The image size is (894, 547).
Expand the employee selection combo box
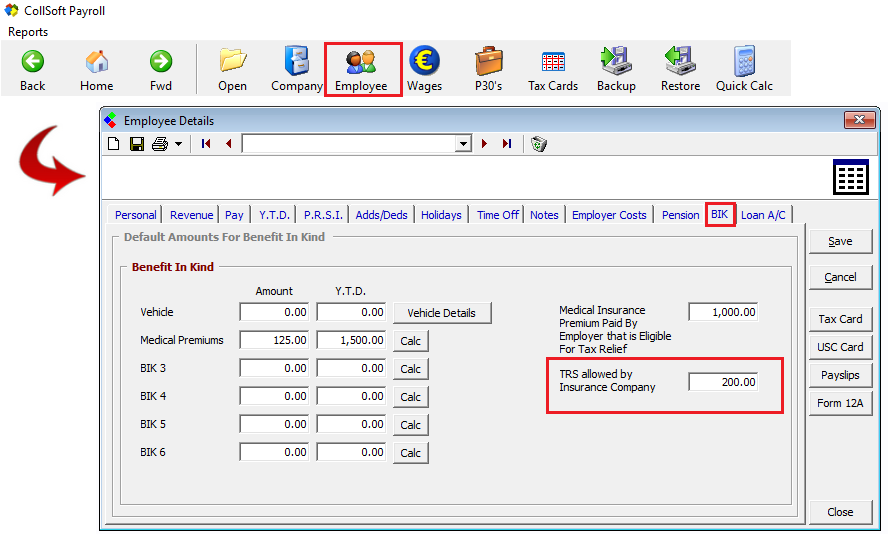[x=463, y=144]
